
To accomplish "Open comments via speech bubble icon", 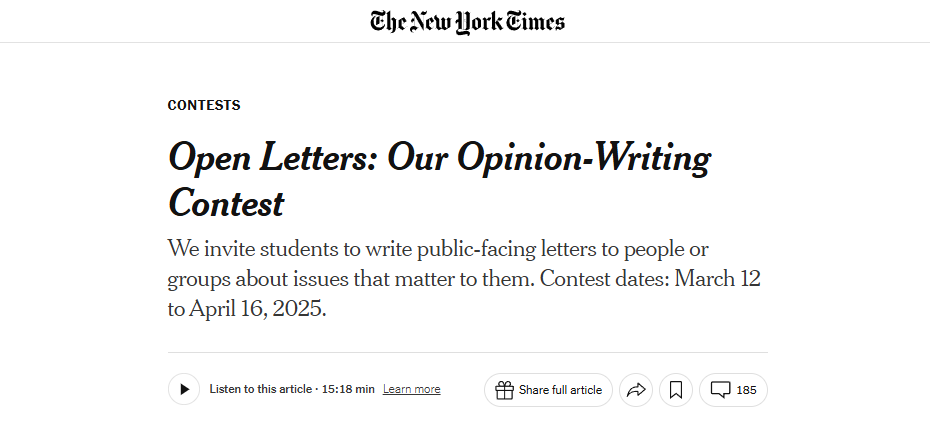I will 720,390.
